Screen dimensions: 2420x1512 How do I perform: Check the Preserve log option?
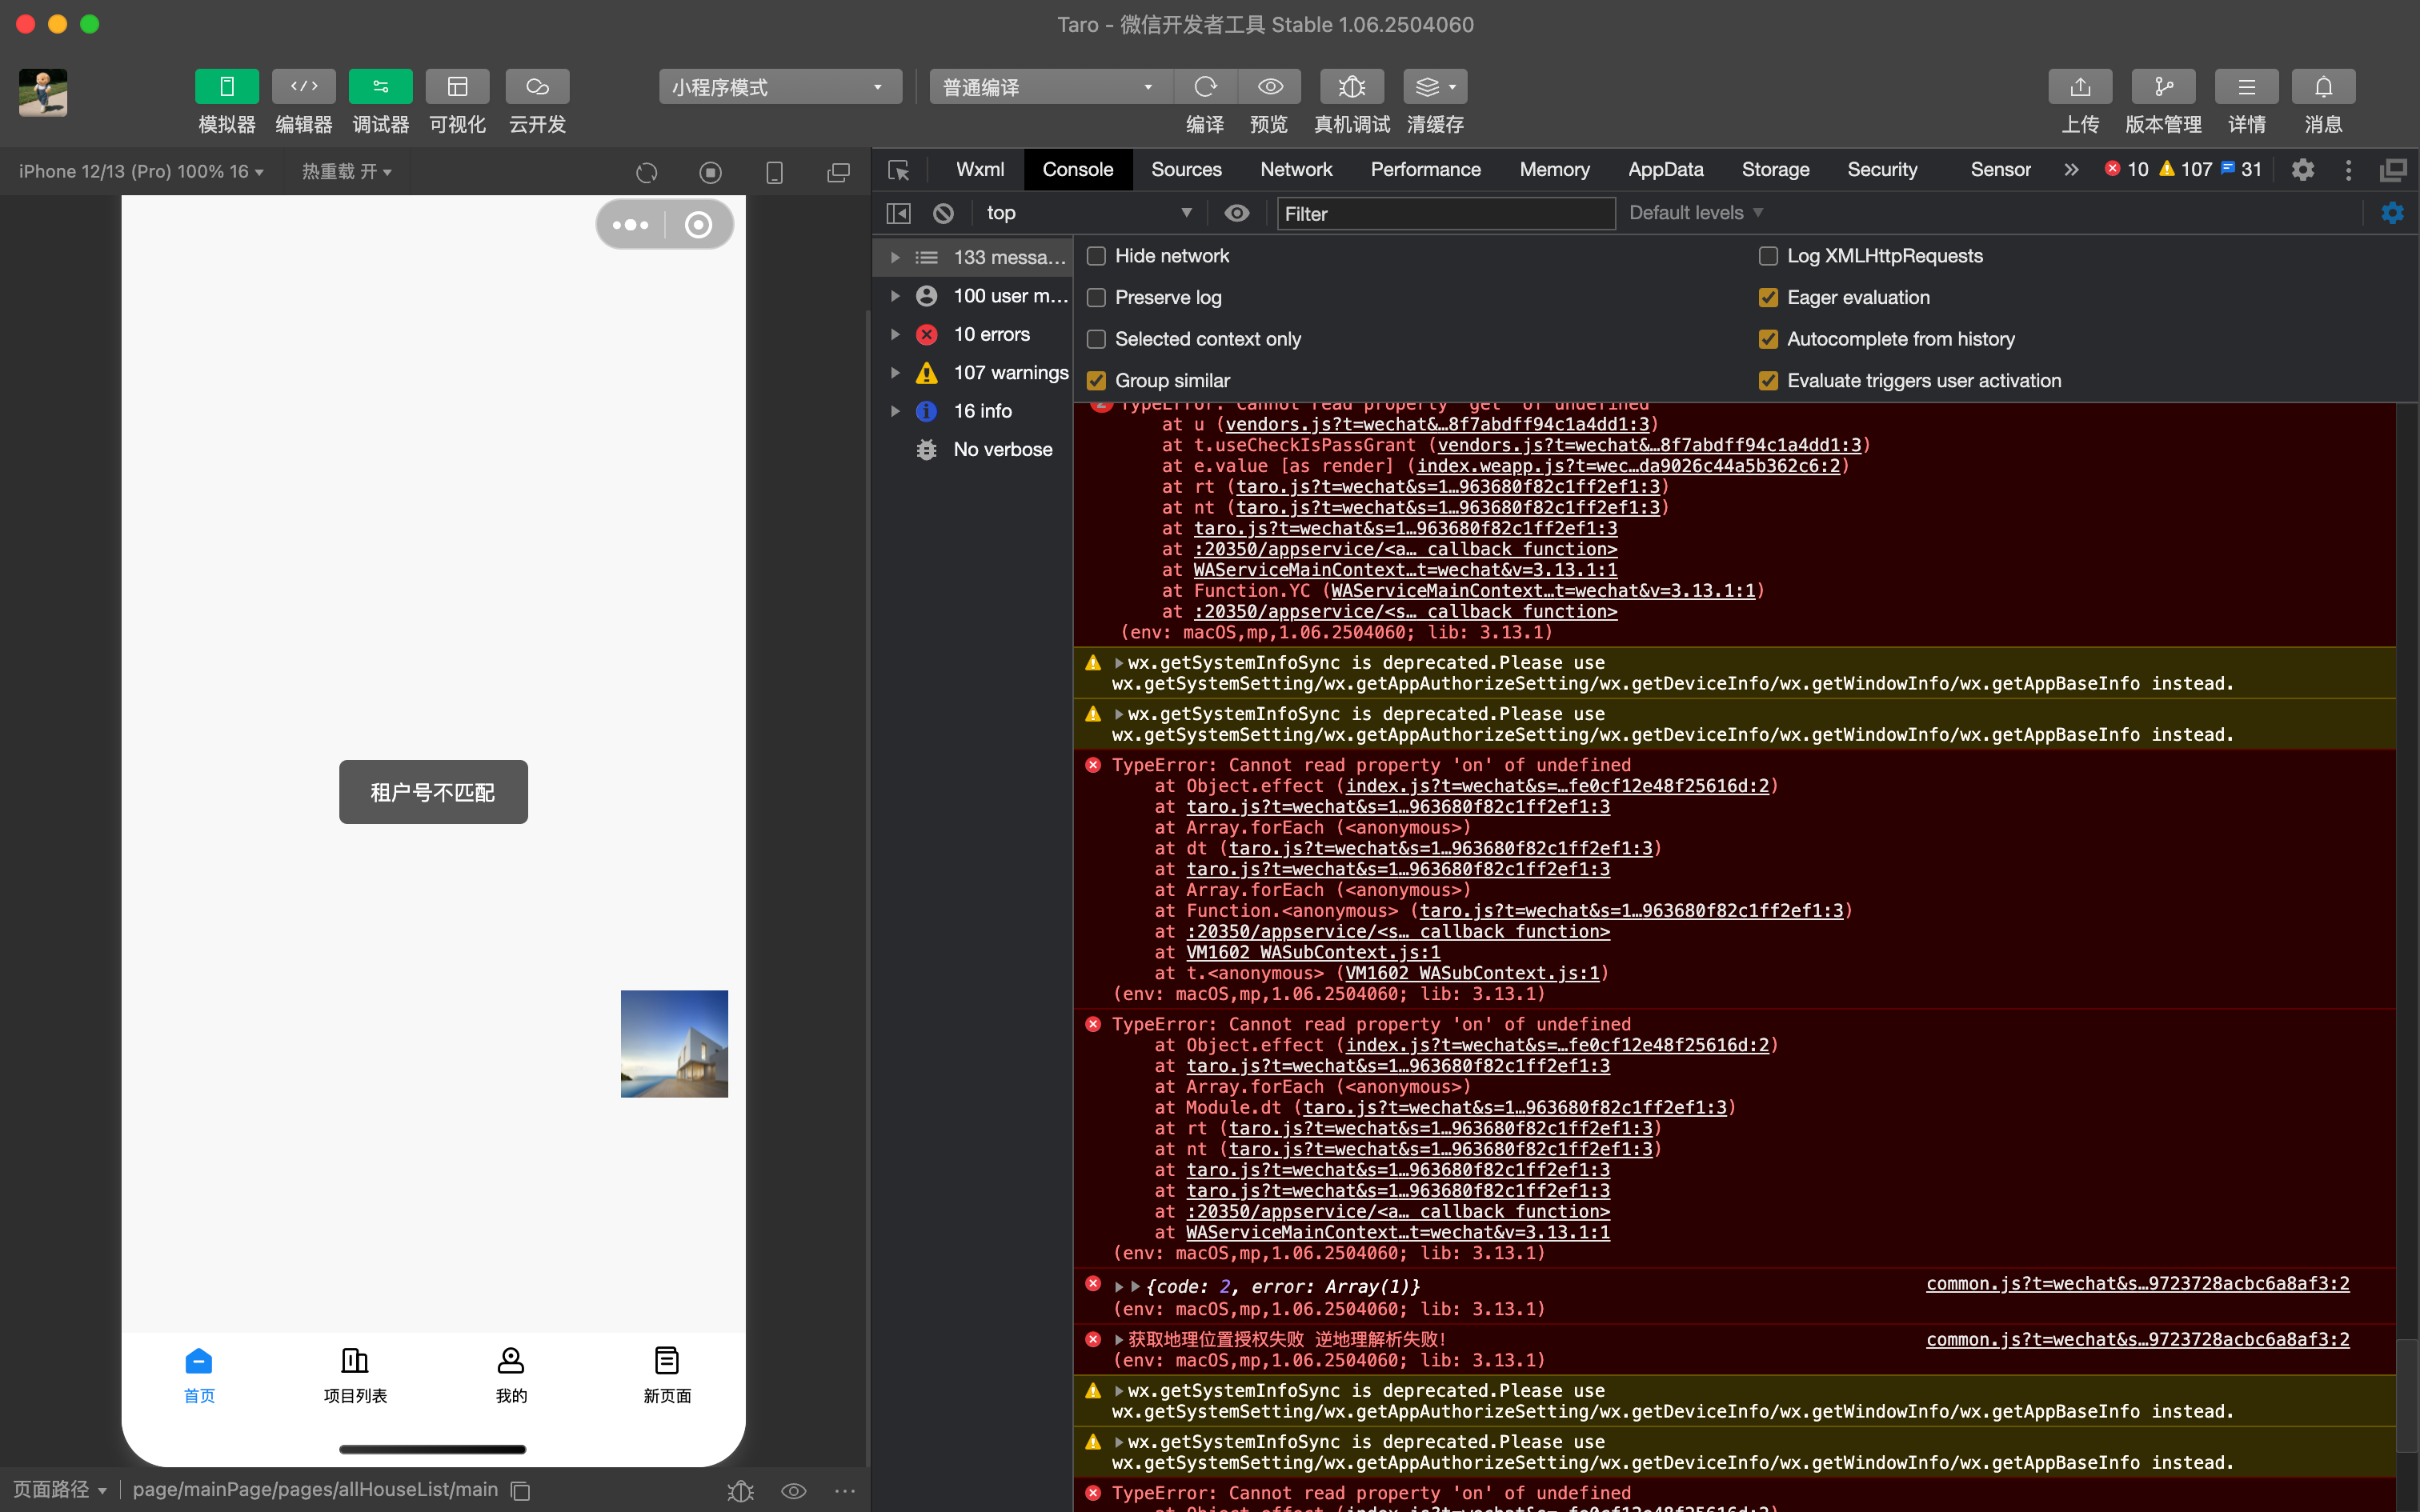point(1096,298)
